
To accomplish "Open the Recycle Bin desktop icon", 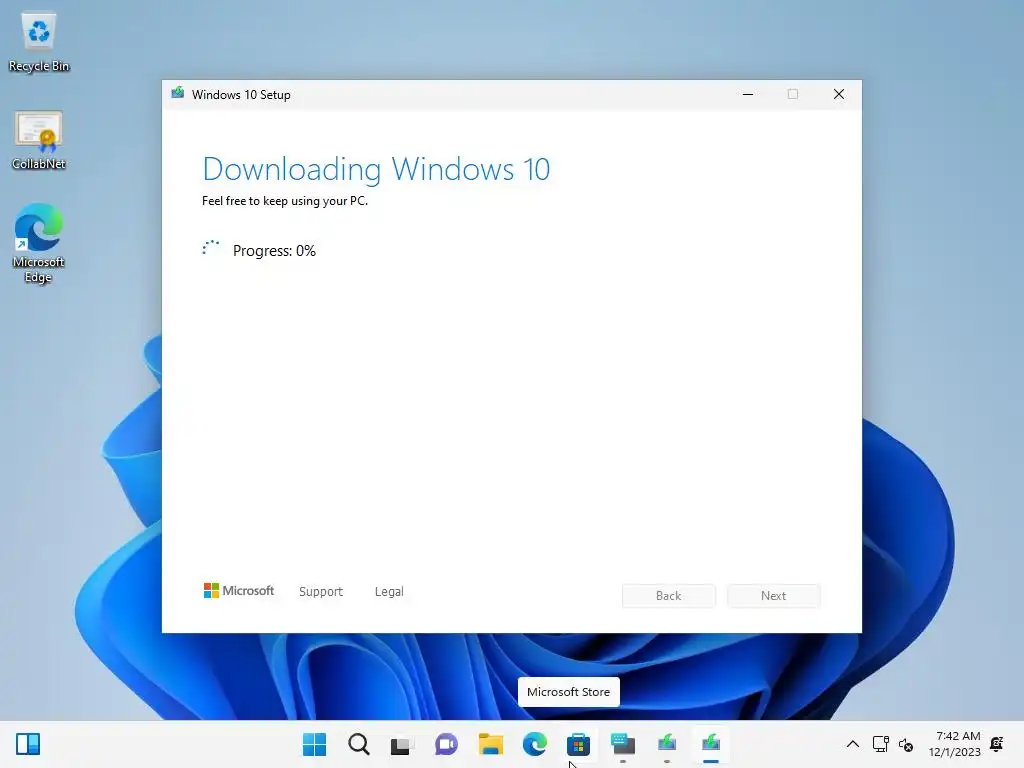I will click(x=39, y=42).
